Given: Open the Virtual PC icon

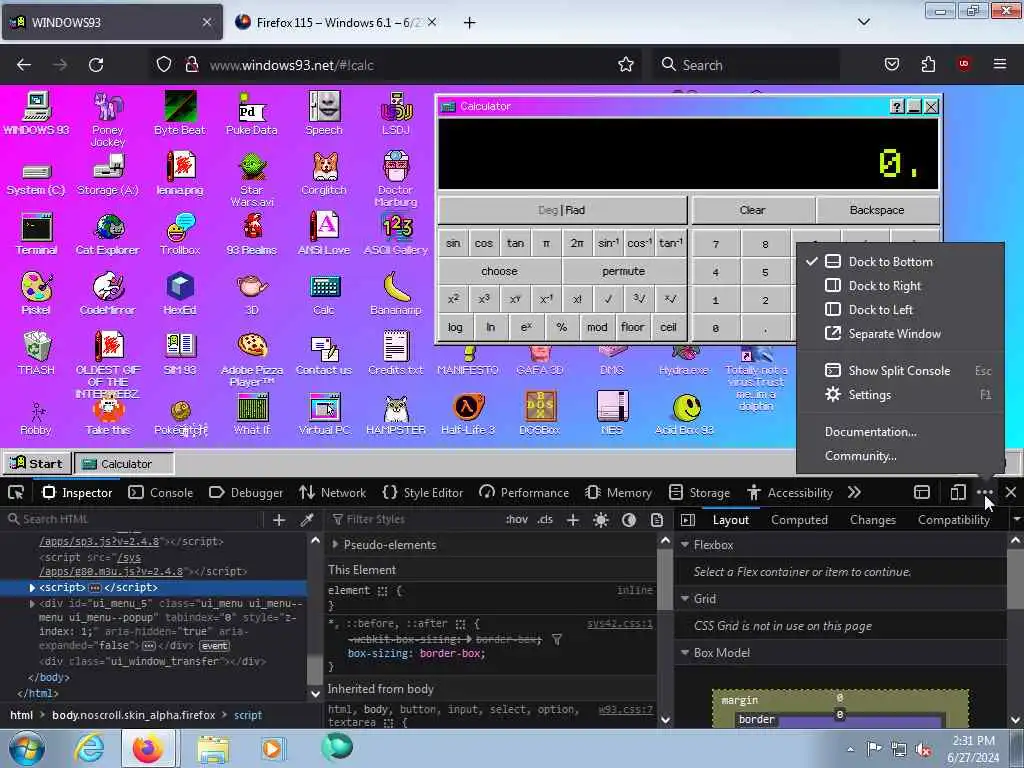Looking at the screenshot, I should tap(324, 413).
